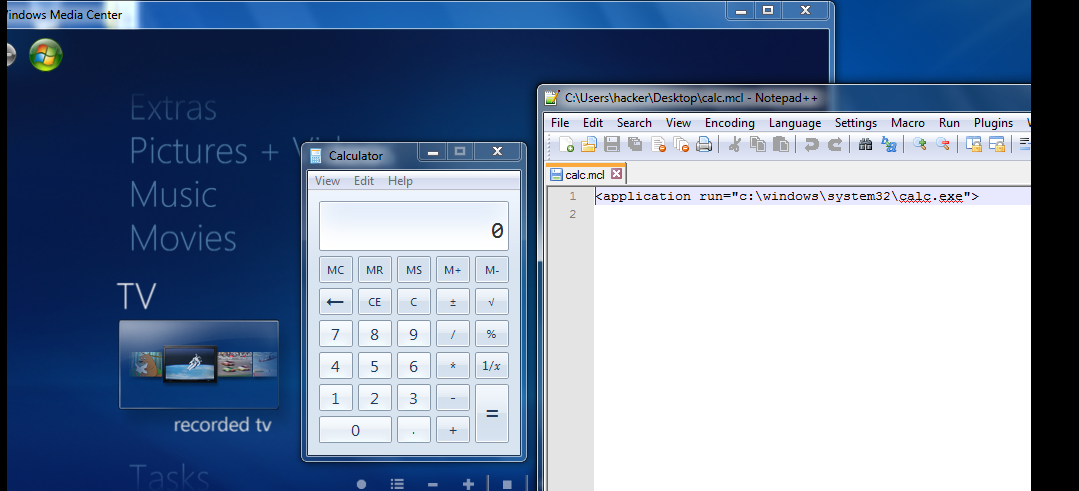The width and height of the screenshot is (1079, 491).
Task: Open the Run menu
Action: pyautogui.click(x=949, y=123)
